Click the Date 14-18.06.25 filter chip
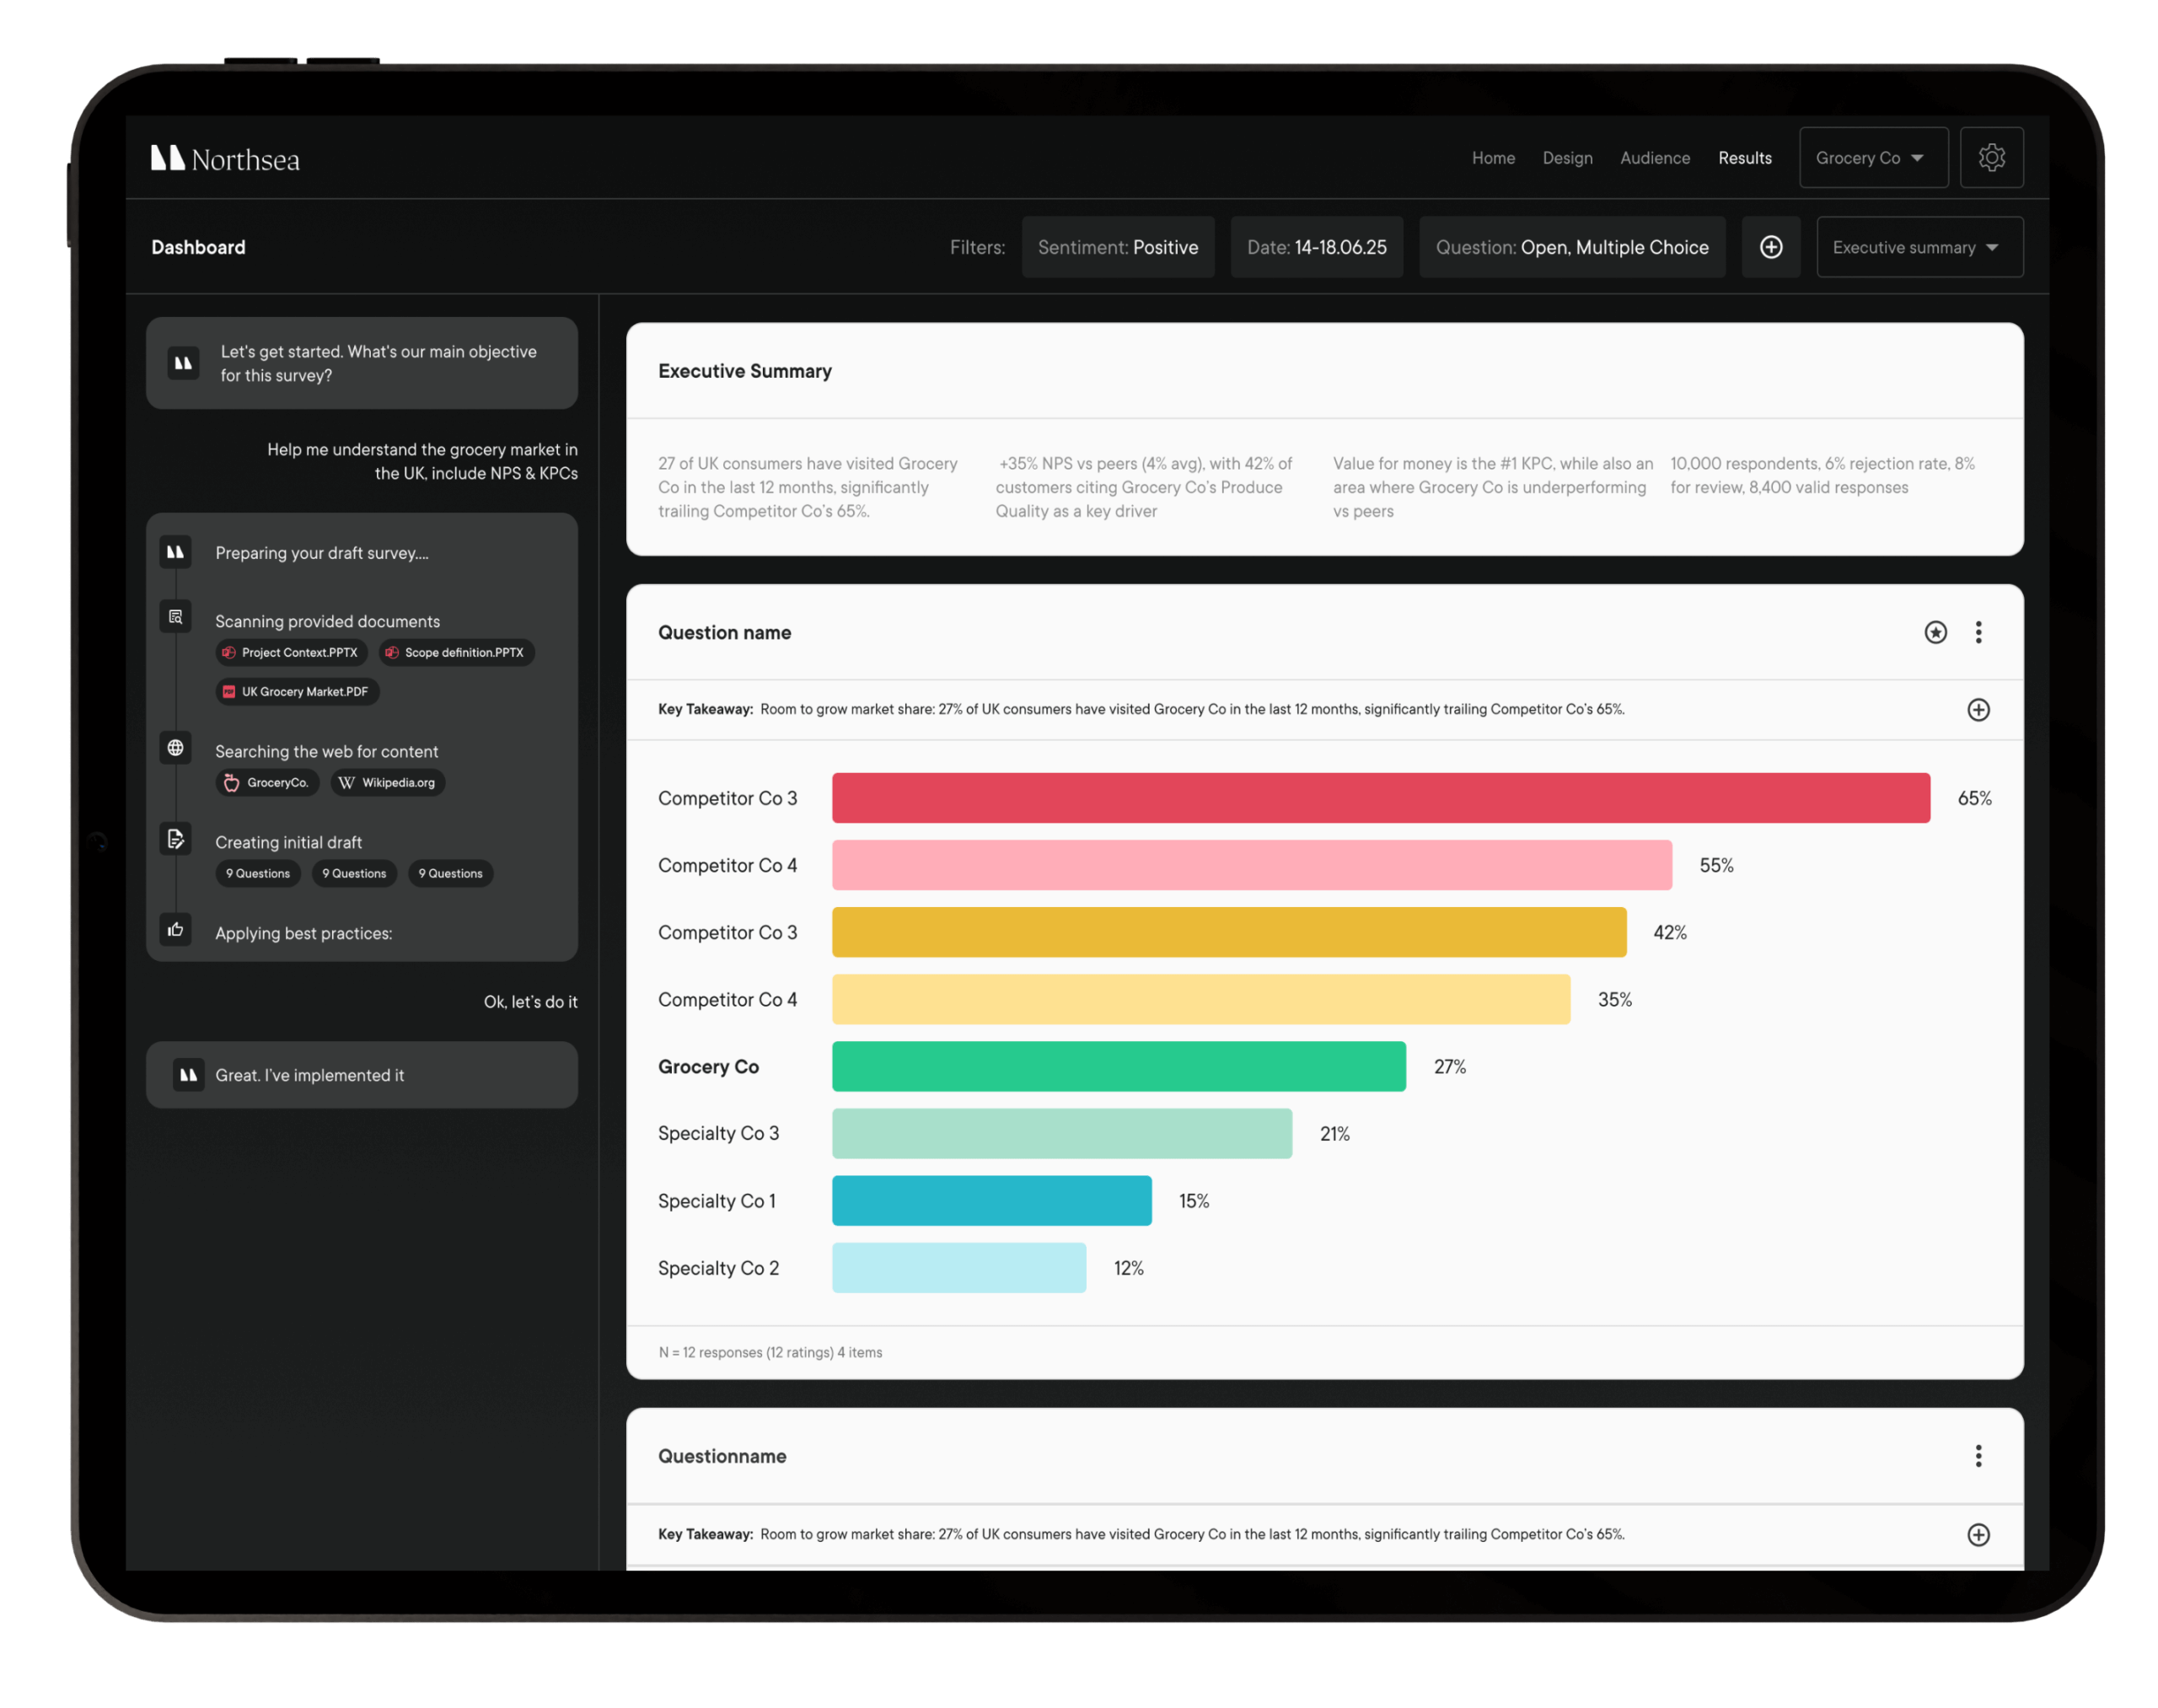The height and width of the screenshot is (1708, 2158). point(1316,247)
